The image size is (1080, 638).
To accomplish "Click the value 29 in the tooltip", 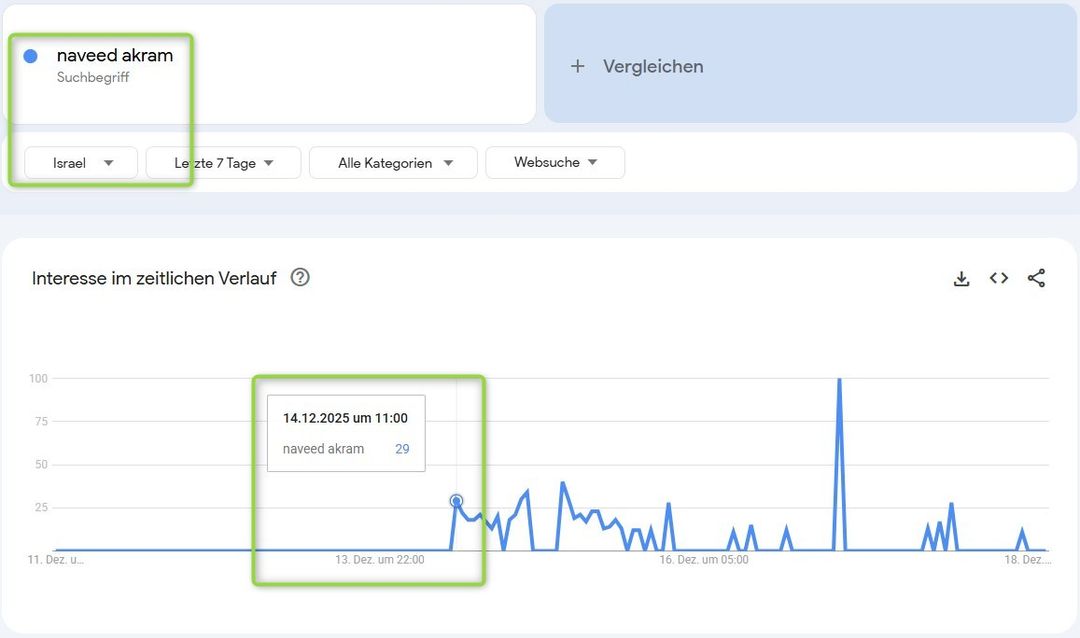I will pyautogui.click(x=402, y=449).
